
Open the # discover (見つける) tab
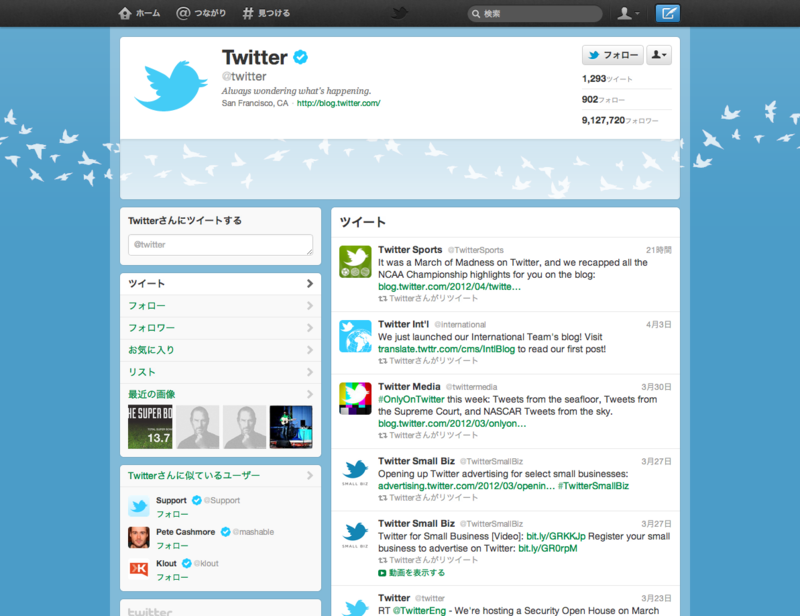[266, 13]
